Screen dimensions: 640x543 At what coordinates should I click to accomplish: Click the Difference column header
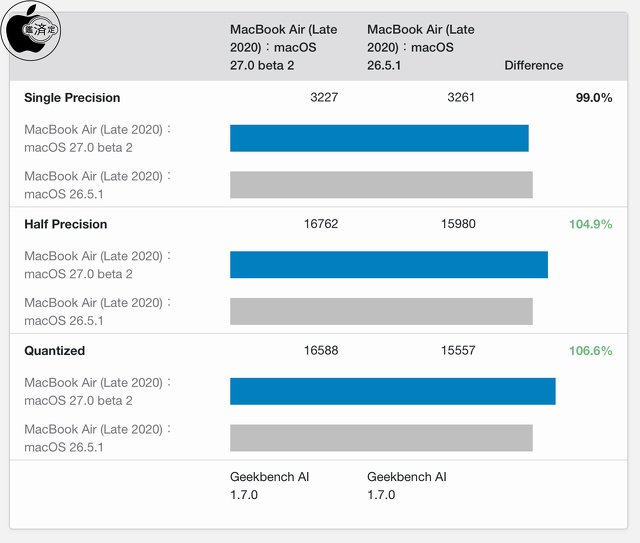pyautogui.click(x=534, y=65)
